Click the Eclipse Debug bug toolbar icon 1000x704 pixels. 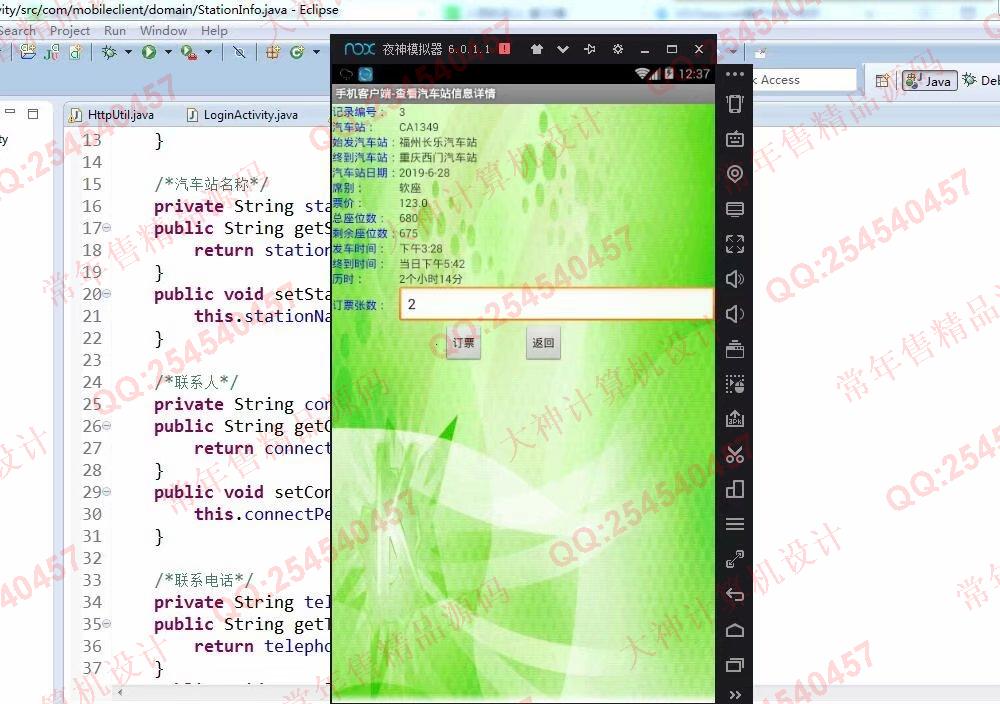pos(109,52)
